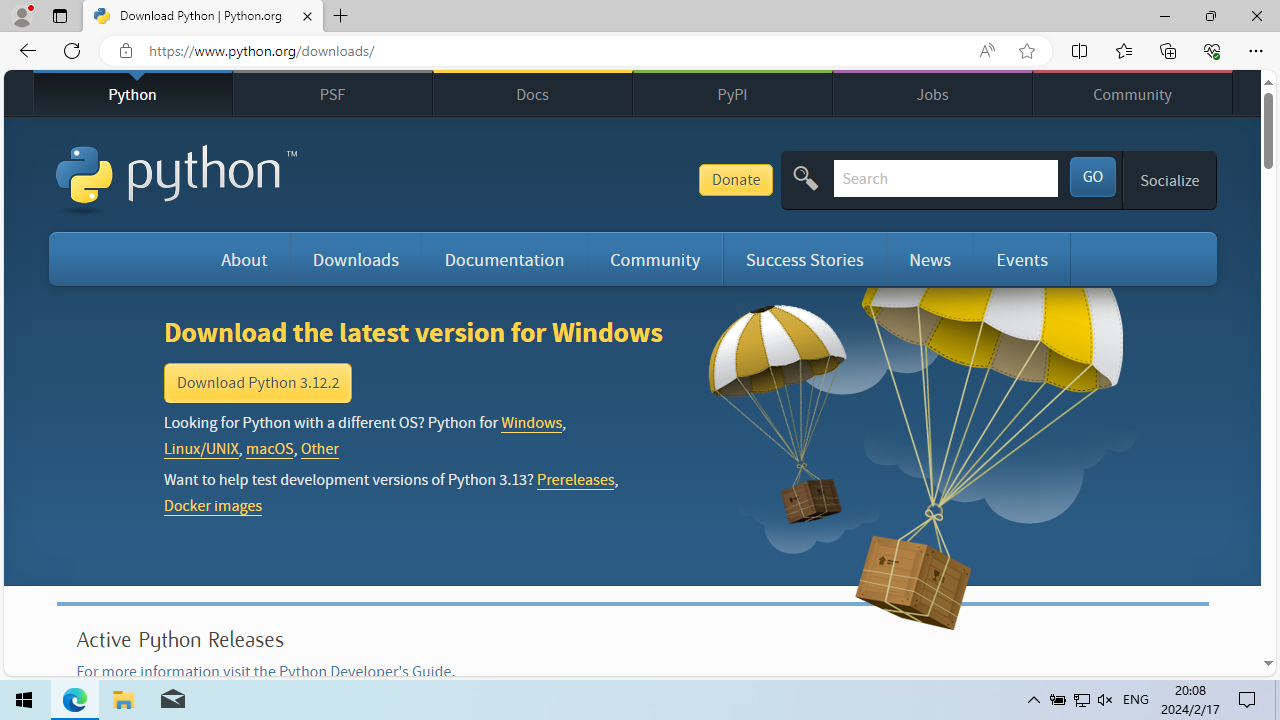Screen dimensions: 1280x720
Task: Open Collections panel
Action: [x=1167, y=51]
